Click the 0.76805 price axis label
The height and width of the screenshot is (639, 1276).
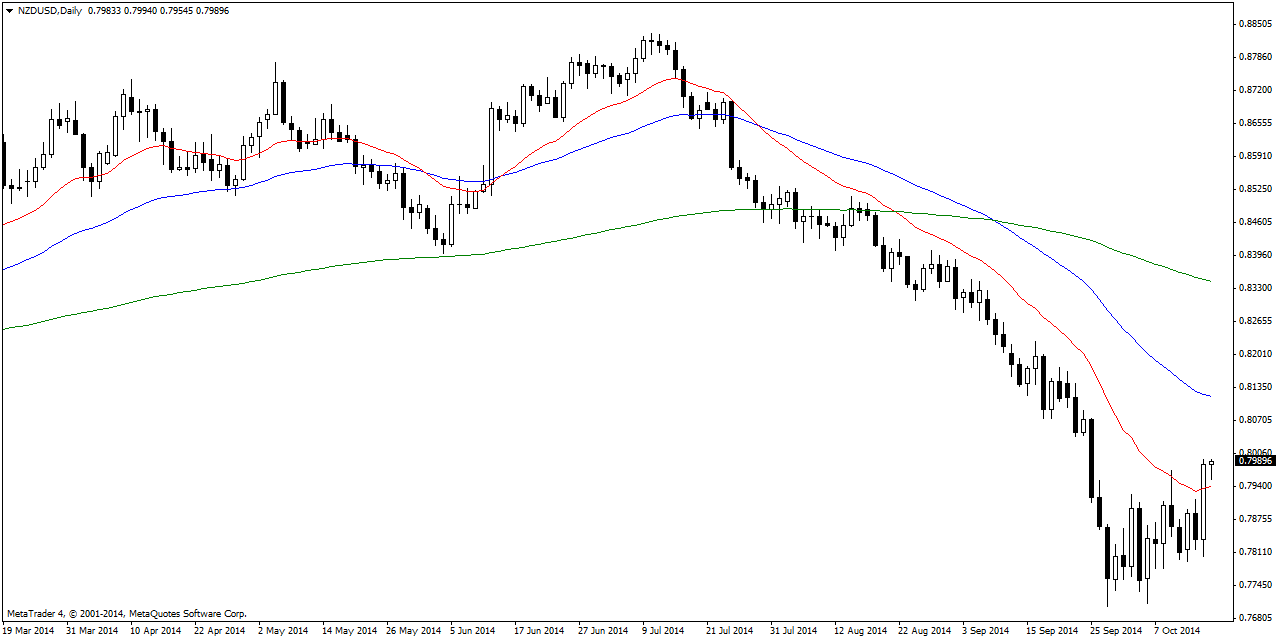point(1254,617)
